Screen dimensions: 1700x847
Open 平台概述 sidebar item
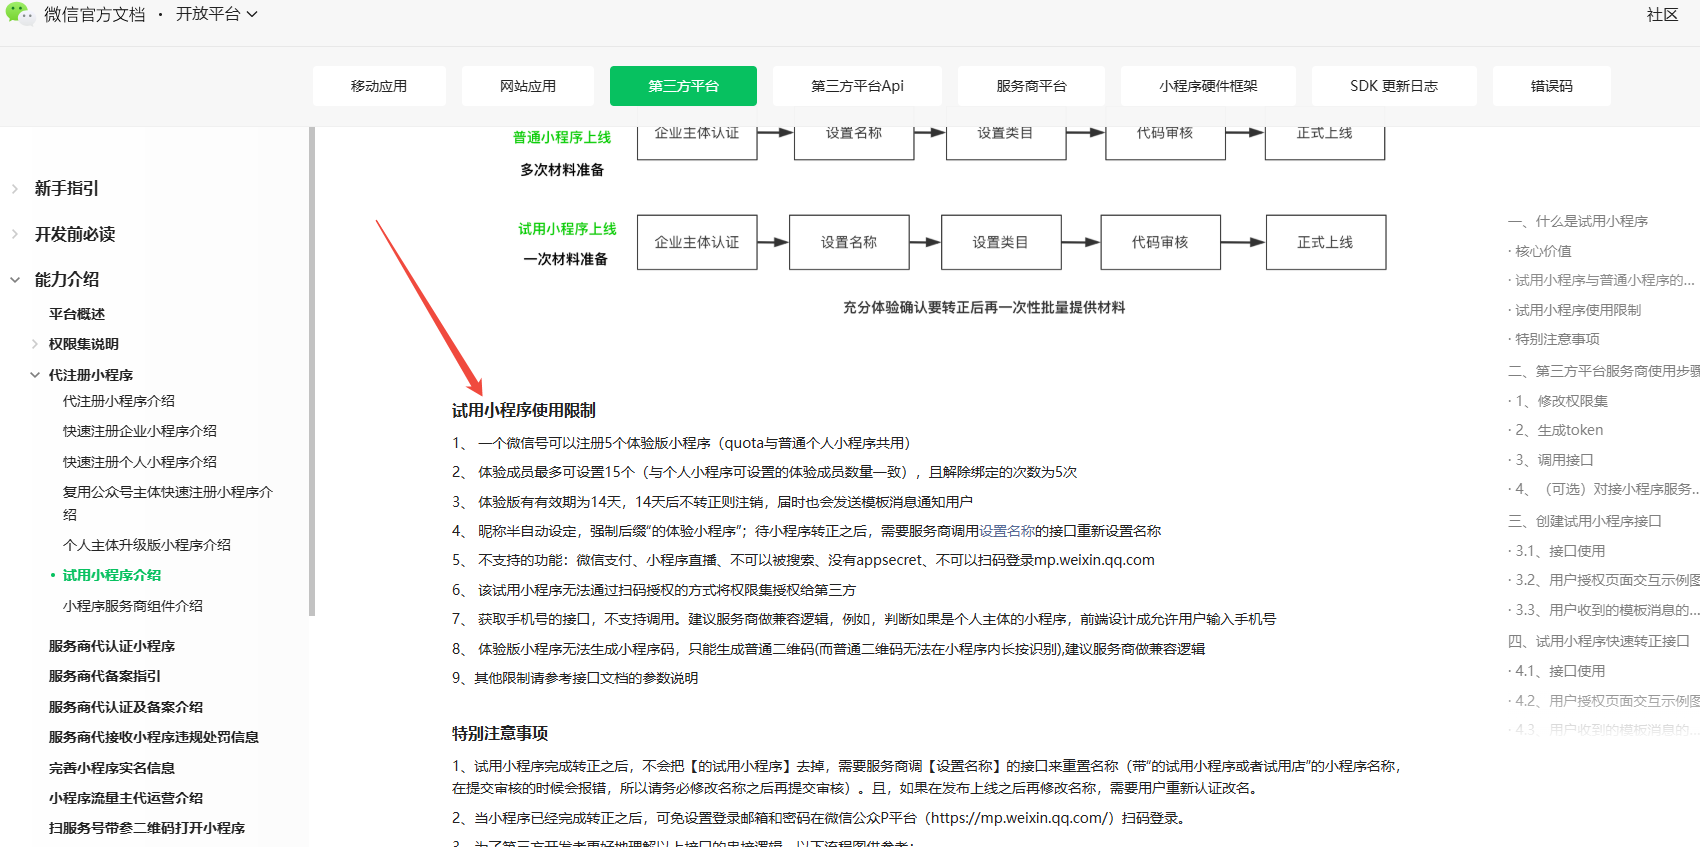[77, 314]
